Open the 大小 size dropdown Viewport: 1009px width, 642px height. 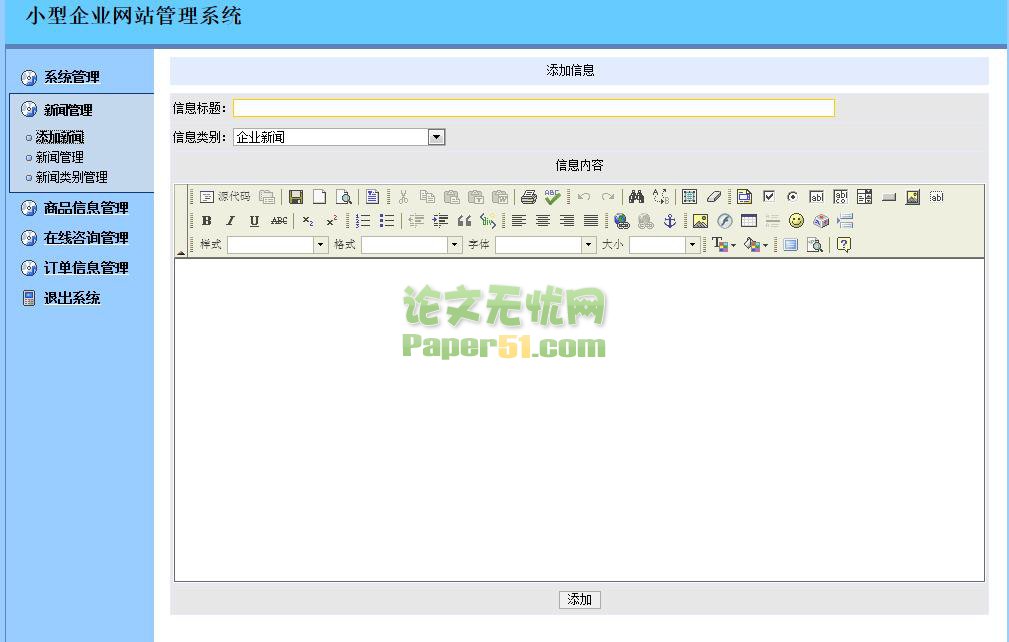[x=664, y=244]
